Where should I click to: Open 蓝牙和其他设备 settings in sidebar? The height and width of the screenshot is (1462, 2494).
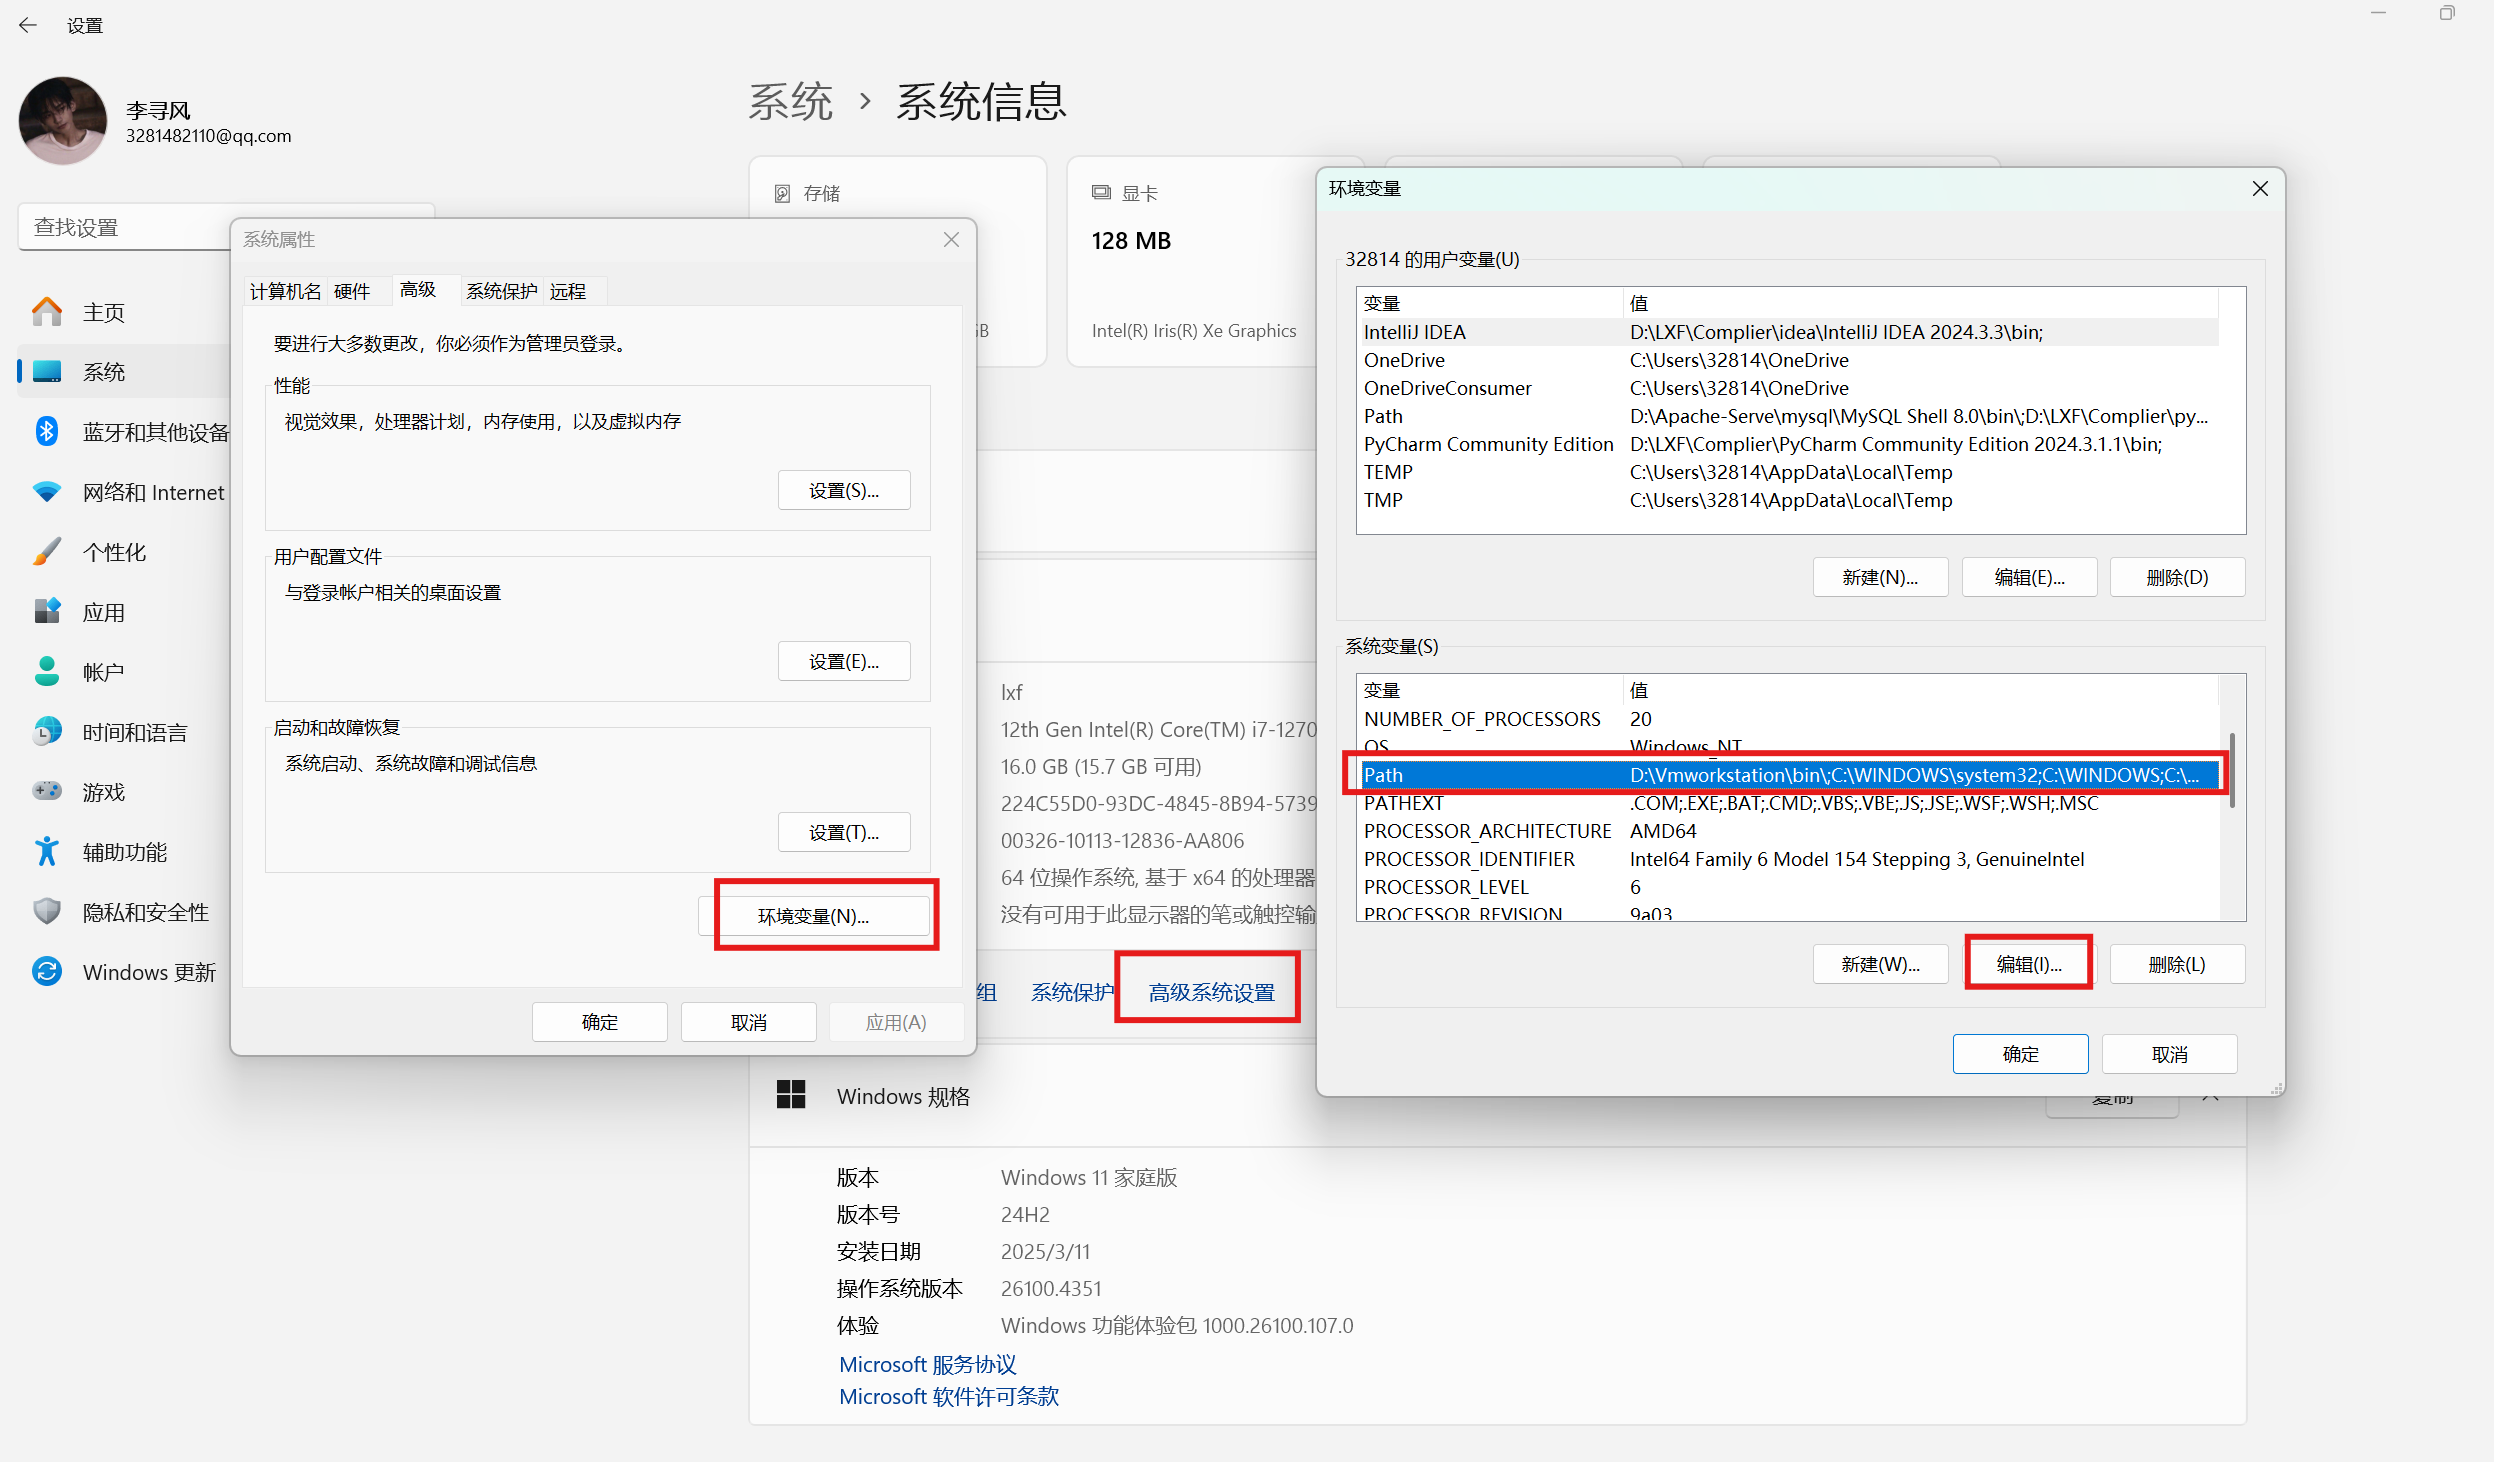tap(155, 431)
